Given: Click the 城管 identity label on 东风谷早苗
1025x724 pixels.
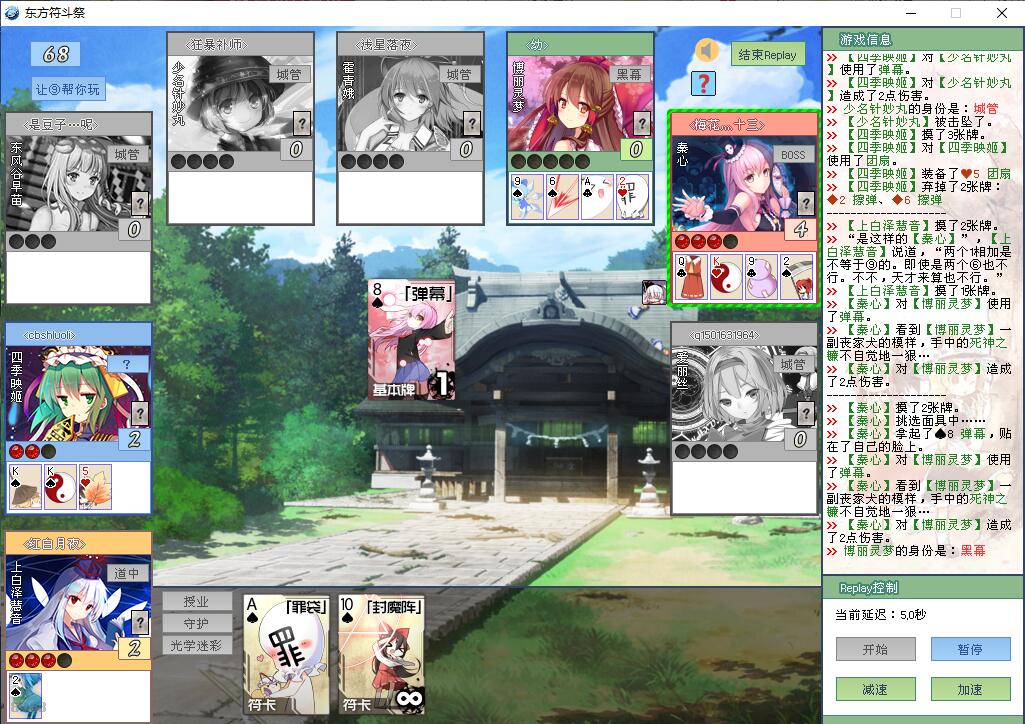Looking at the screenshot, I should point(127,154).
